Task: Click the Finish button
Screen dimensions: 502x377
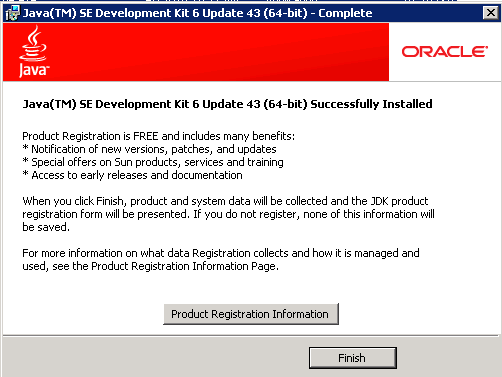Action: pyautogui.click(x=353, y=358)
